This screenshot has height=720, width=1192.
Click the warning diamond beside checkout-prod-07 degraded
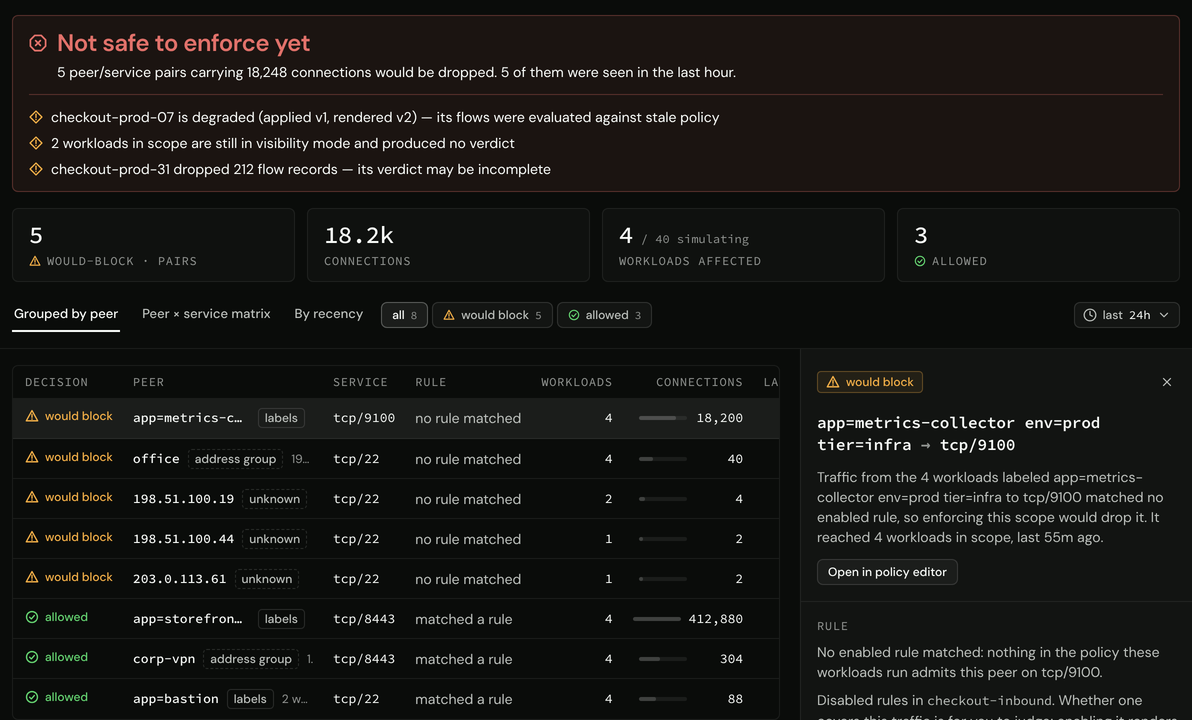pyautogui.click(x=36, y=117)
